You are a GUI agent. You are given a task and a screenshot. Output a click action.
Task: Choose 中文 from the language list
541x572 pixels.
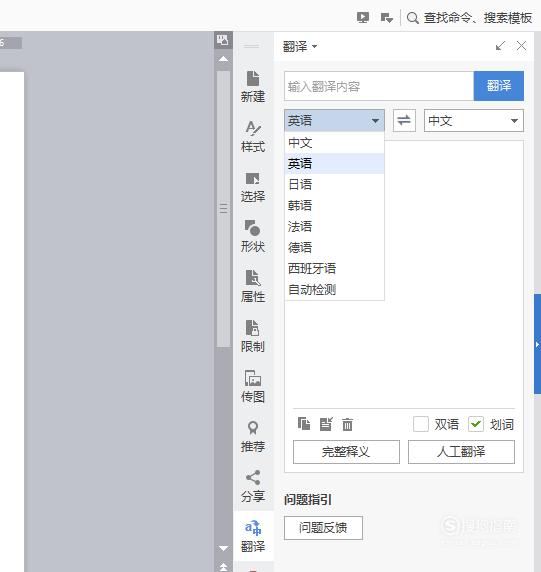334,143
